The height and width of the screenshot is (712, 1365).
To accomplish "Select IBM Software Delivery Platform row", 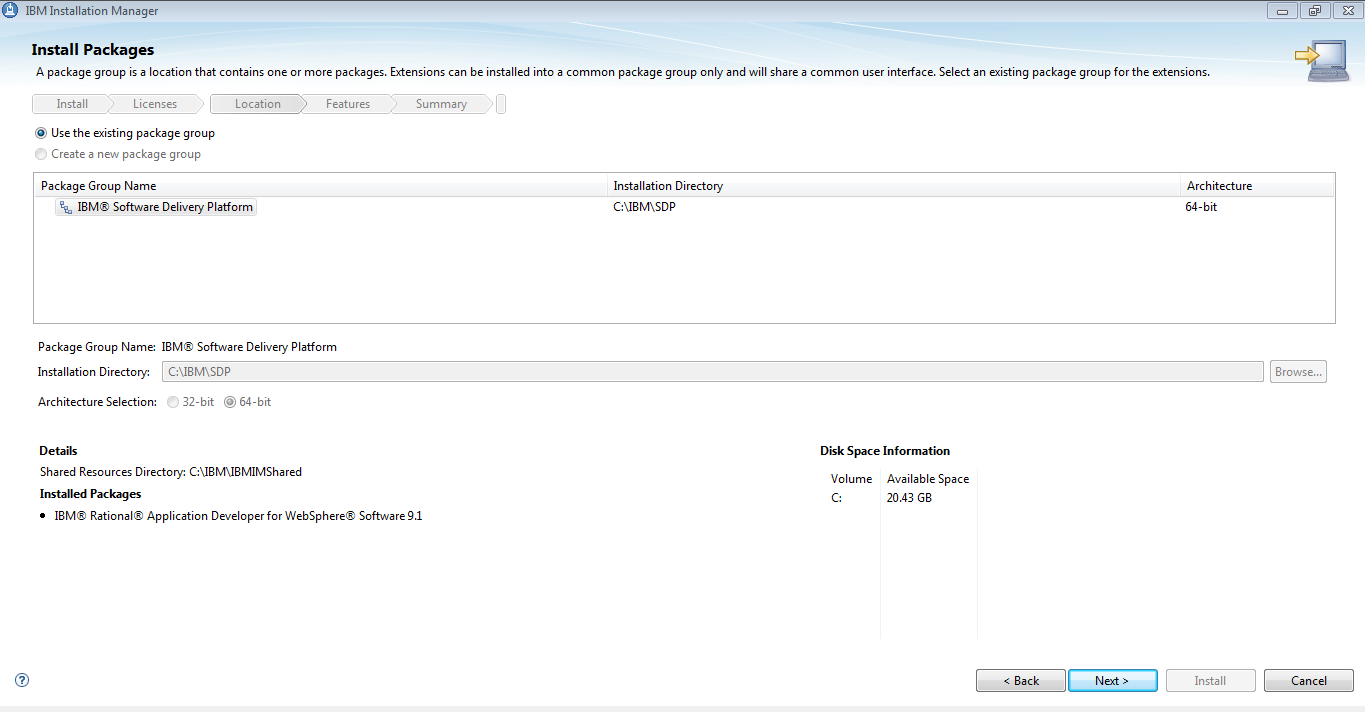I will [x=684, y=208].
